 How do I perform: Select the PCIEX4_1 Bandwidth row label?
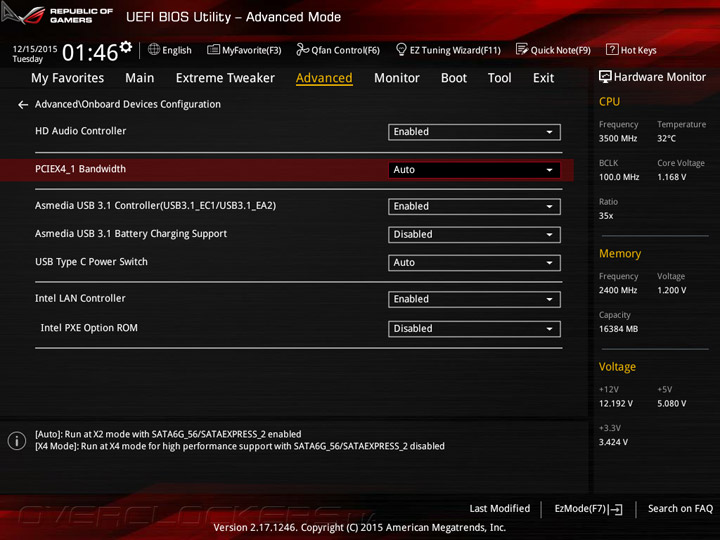coord(80,169)
